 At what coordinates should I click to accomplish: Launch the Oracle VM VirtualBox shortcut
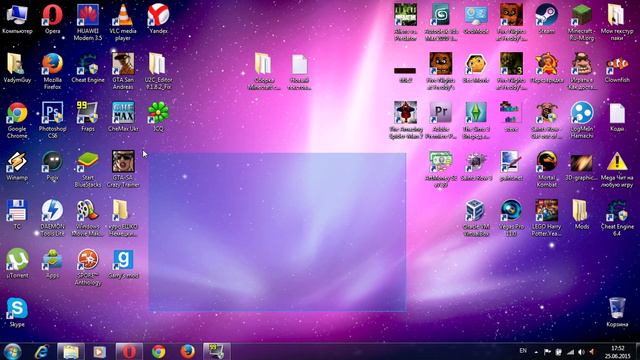click(476, 218)
